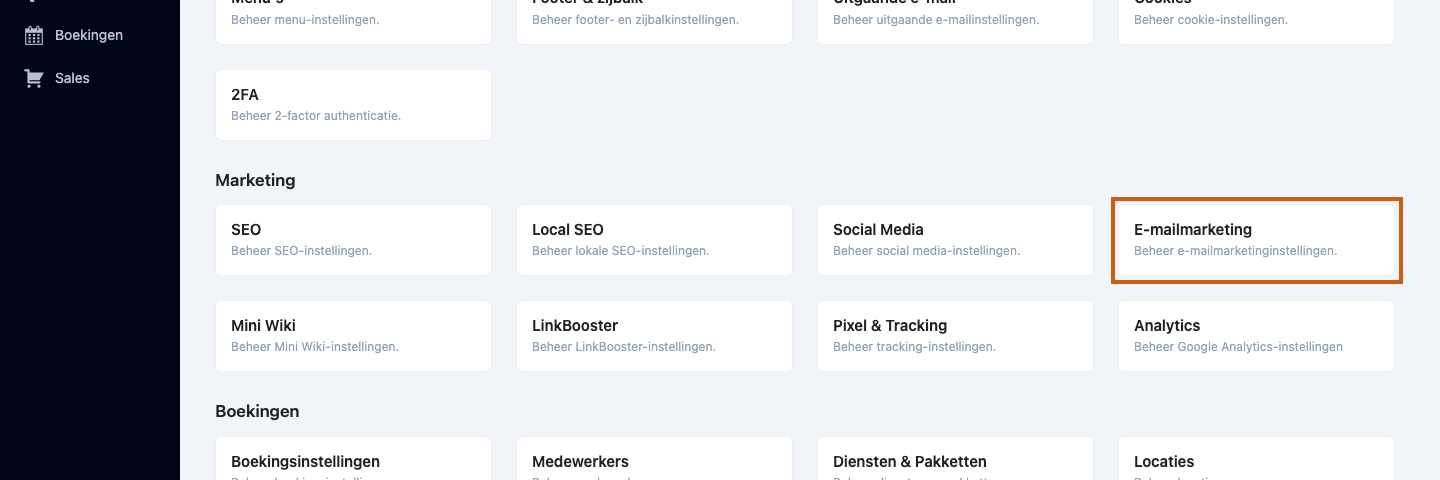Select the Local SEO settings card
Image resolution: width=1440 pixels, height=480 pixels.
click(654, 240)
